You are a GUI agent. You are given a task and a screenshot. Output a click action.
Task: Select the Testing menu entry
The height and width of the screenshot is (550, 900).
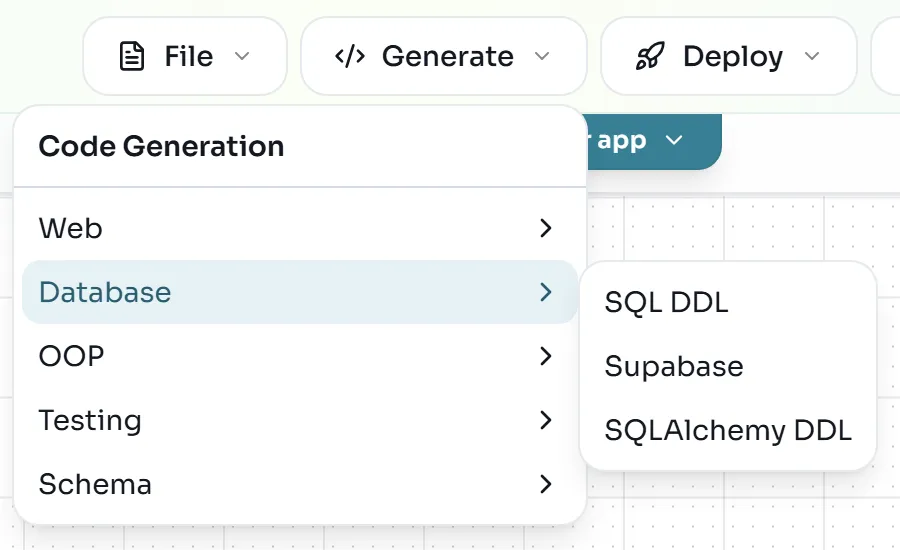[x=300, y=420]
